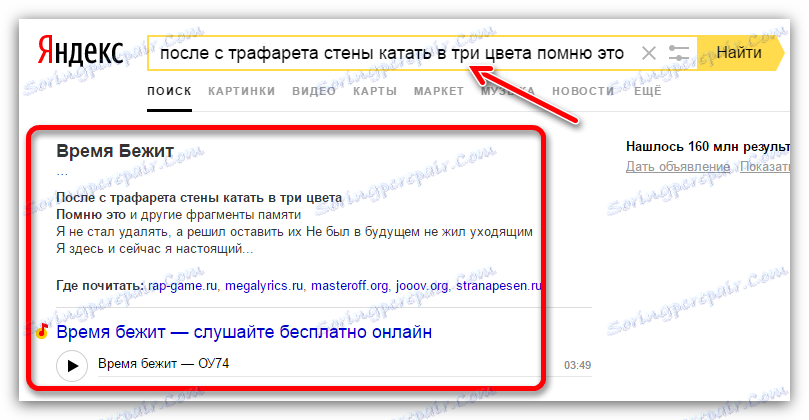Viewport: 809px width, 420px height.
Task: Switch to the КАРТИНКИ tab
Action: pos(241,91)
